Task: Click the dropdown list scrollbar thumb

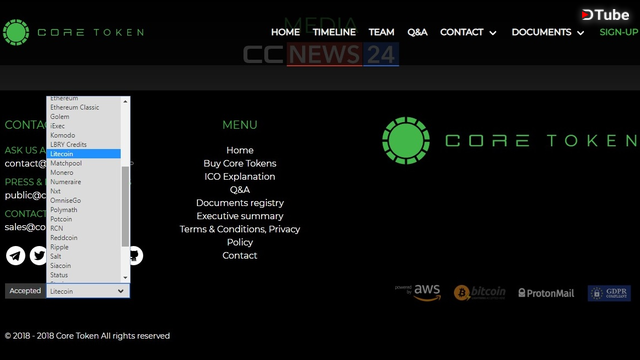Action: click(125, 207)
